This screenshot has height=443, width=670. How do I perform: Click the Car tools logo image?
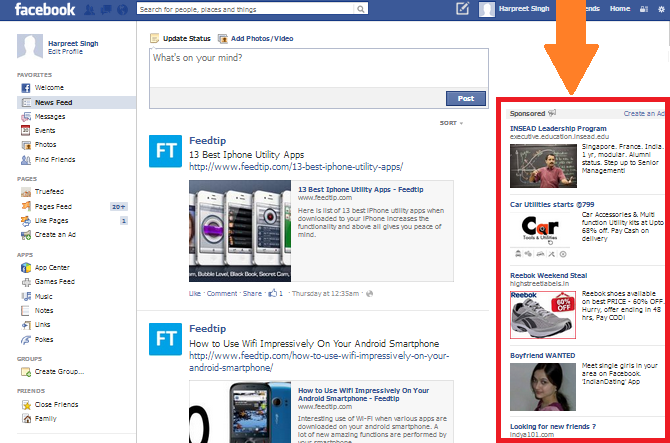click(540, 234)
